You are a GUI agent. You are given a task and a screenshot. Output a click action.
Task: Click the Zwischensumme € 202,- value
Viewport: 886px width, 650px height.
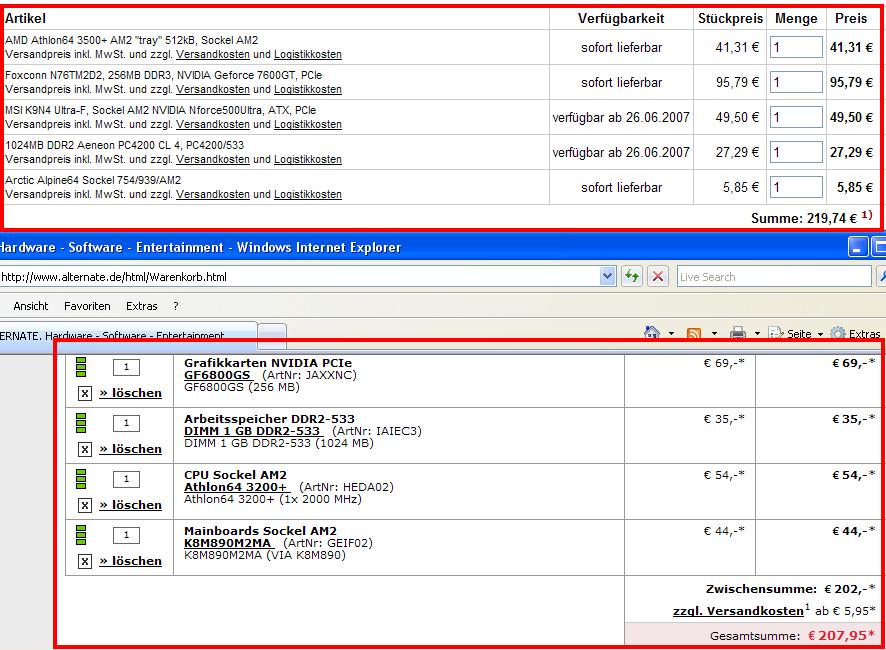point(849,589)
